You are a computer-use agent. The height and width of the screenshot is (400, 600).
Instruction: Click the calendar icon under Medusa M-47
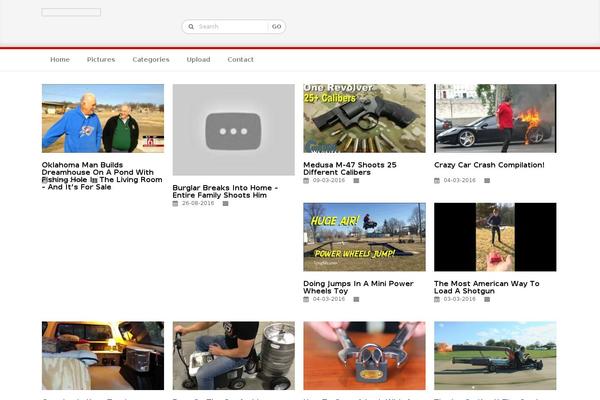pyautogui.click(x=306, y=181)
